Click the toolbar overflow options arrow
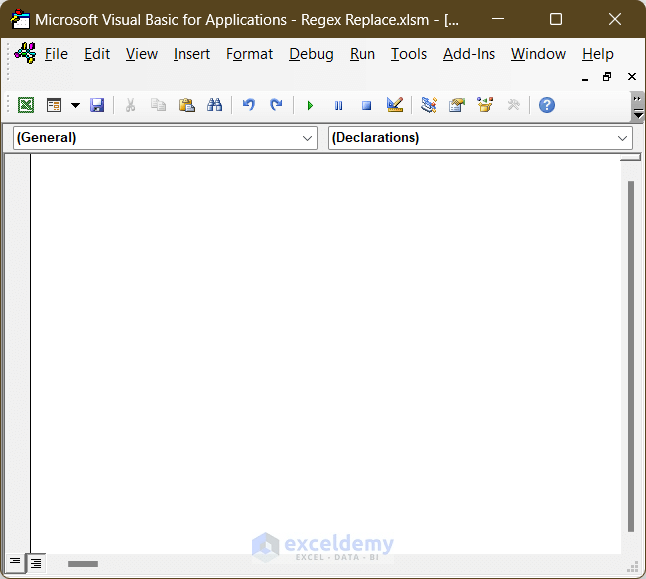Viewport: 646px width, 579px height. pos(637,107)
